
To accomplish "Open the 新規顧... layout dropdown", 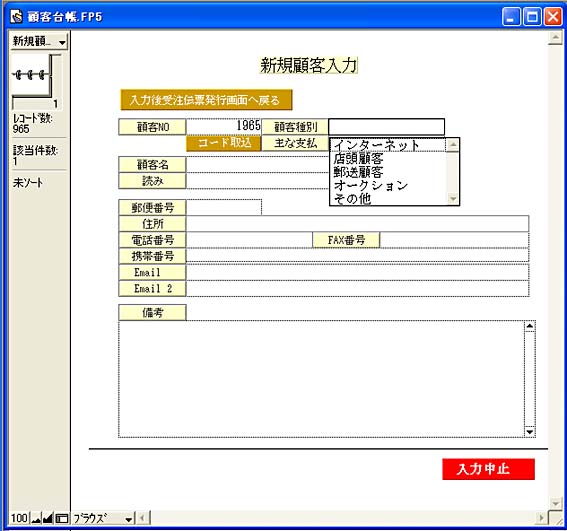I will pyautogui.click(x=39, y=42).
